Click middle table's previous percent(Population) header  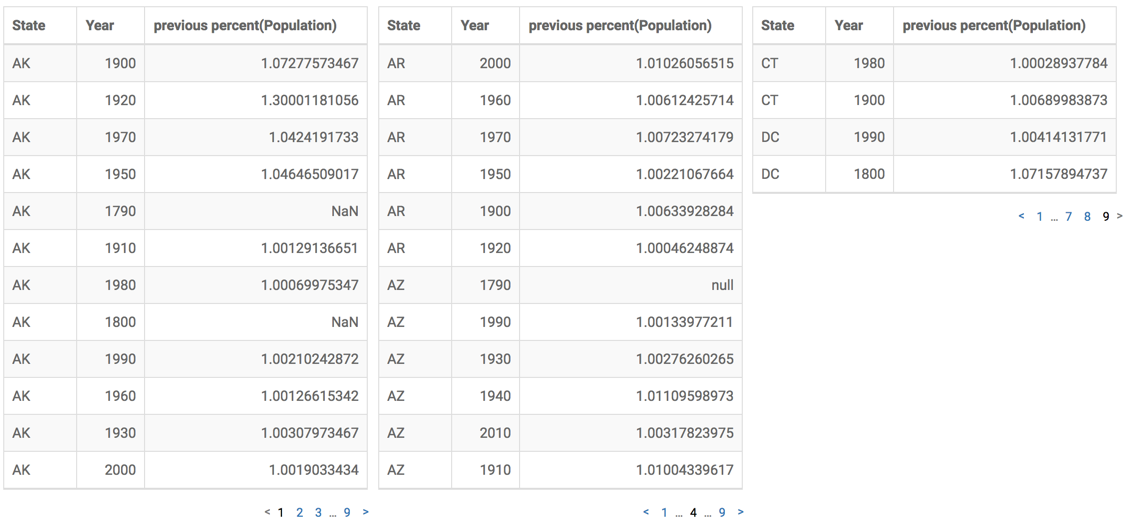coord(620,25)
